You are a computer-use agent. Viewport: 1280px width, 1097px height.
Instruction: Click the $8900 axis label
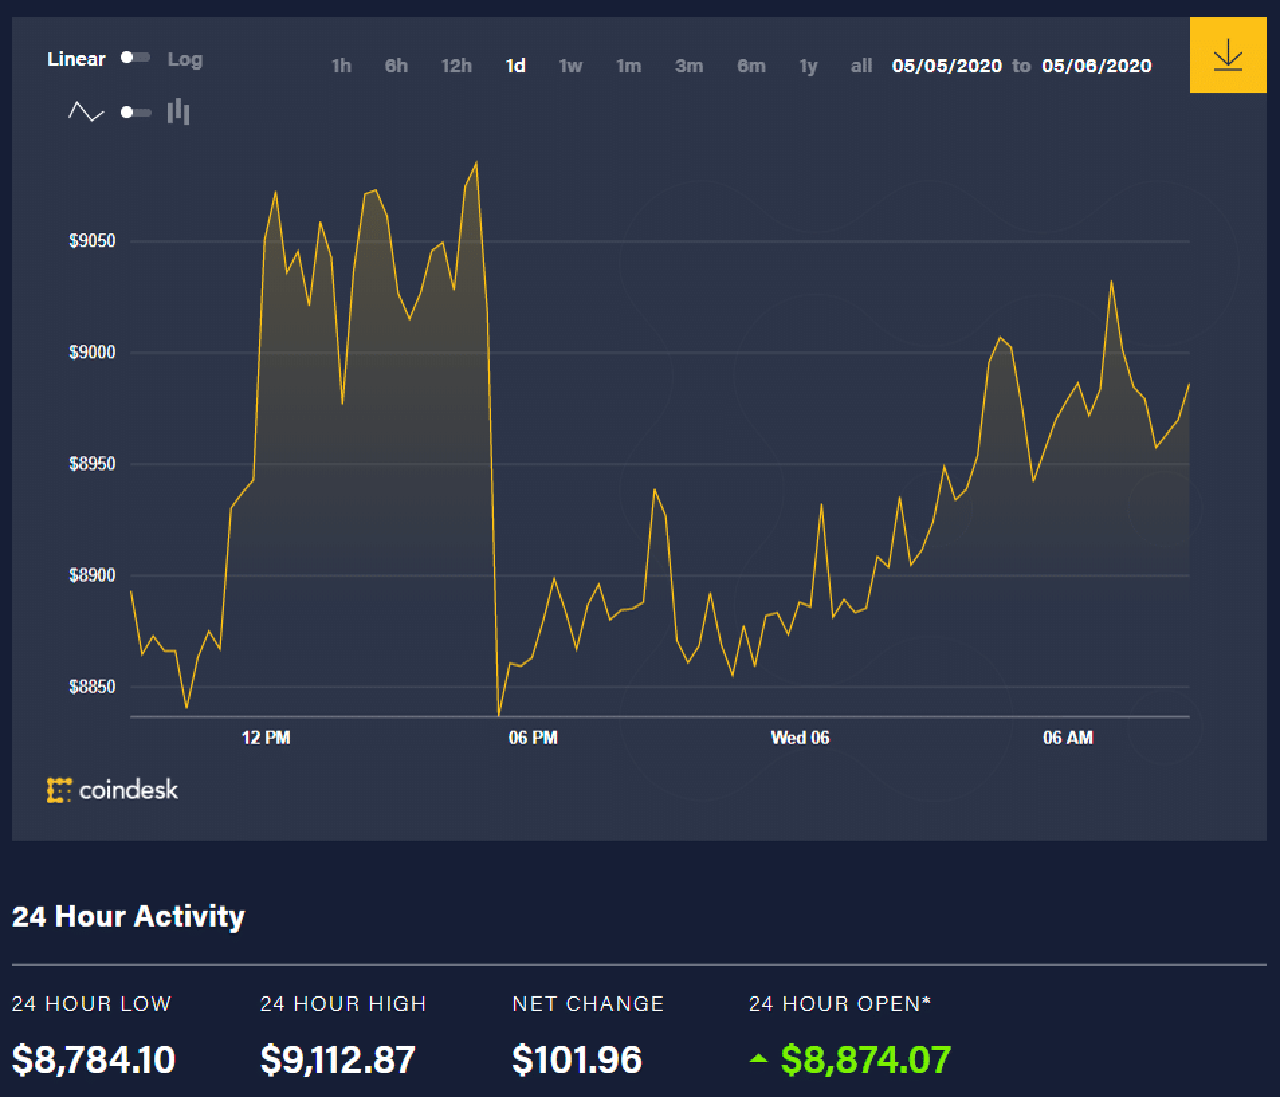tap(92, 575)
